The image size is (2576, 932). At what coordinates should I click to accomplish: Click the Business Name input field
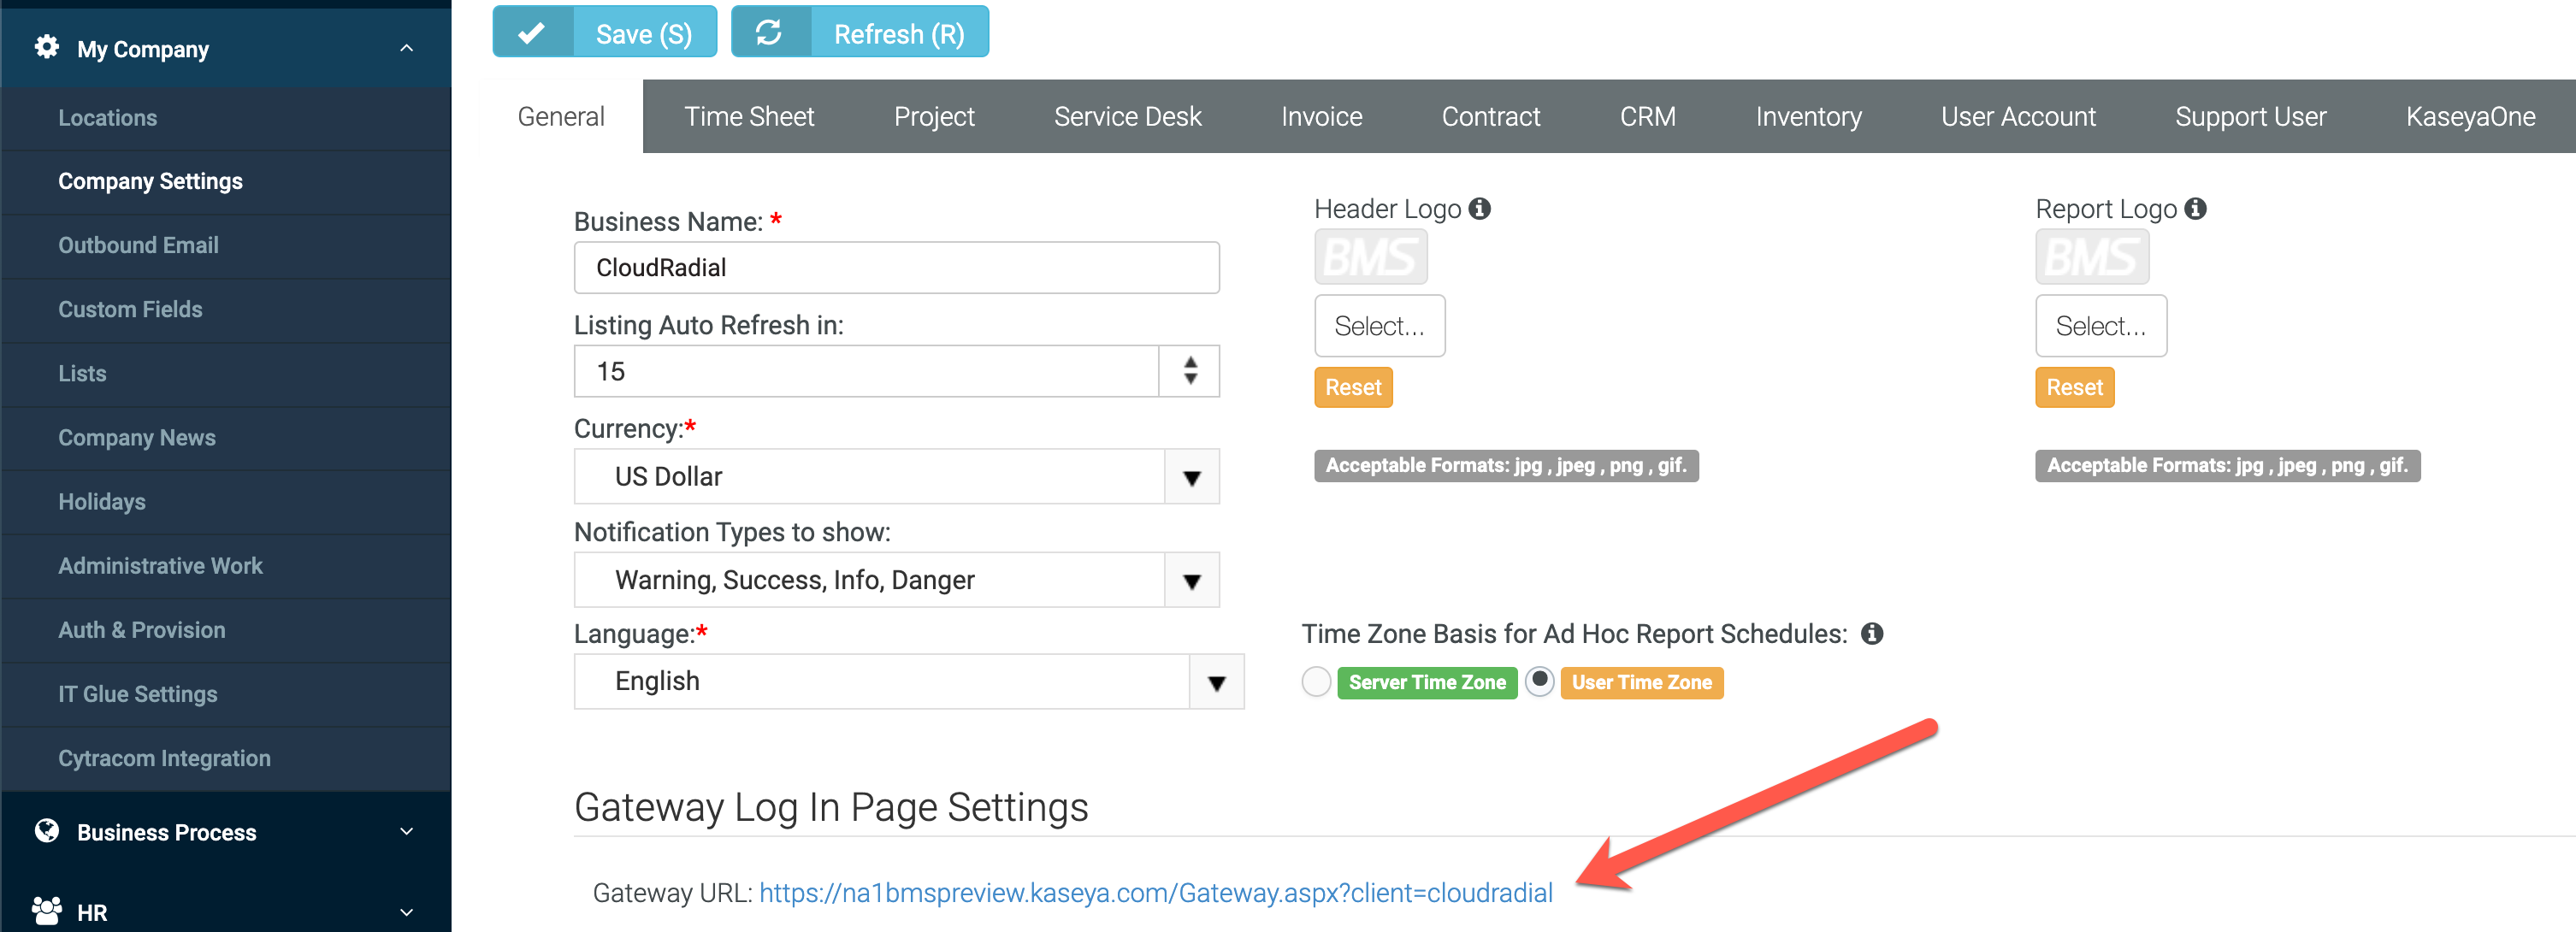[897, 267]
